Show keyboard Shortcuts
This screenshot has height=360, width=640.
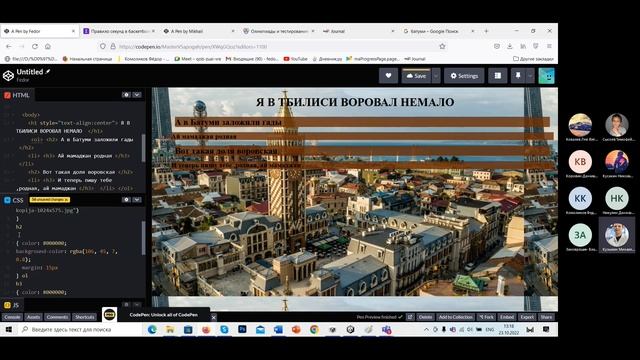point(84,317)
